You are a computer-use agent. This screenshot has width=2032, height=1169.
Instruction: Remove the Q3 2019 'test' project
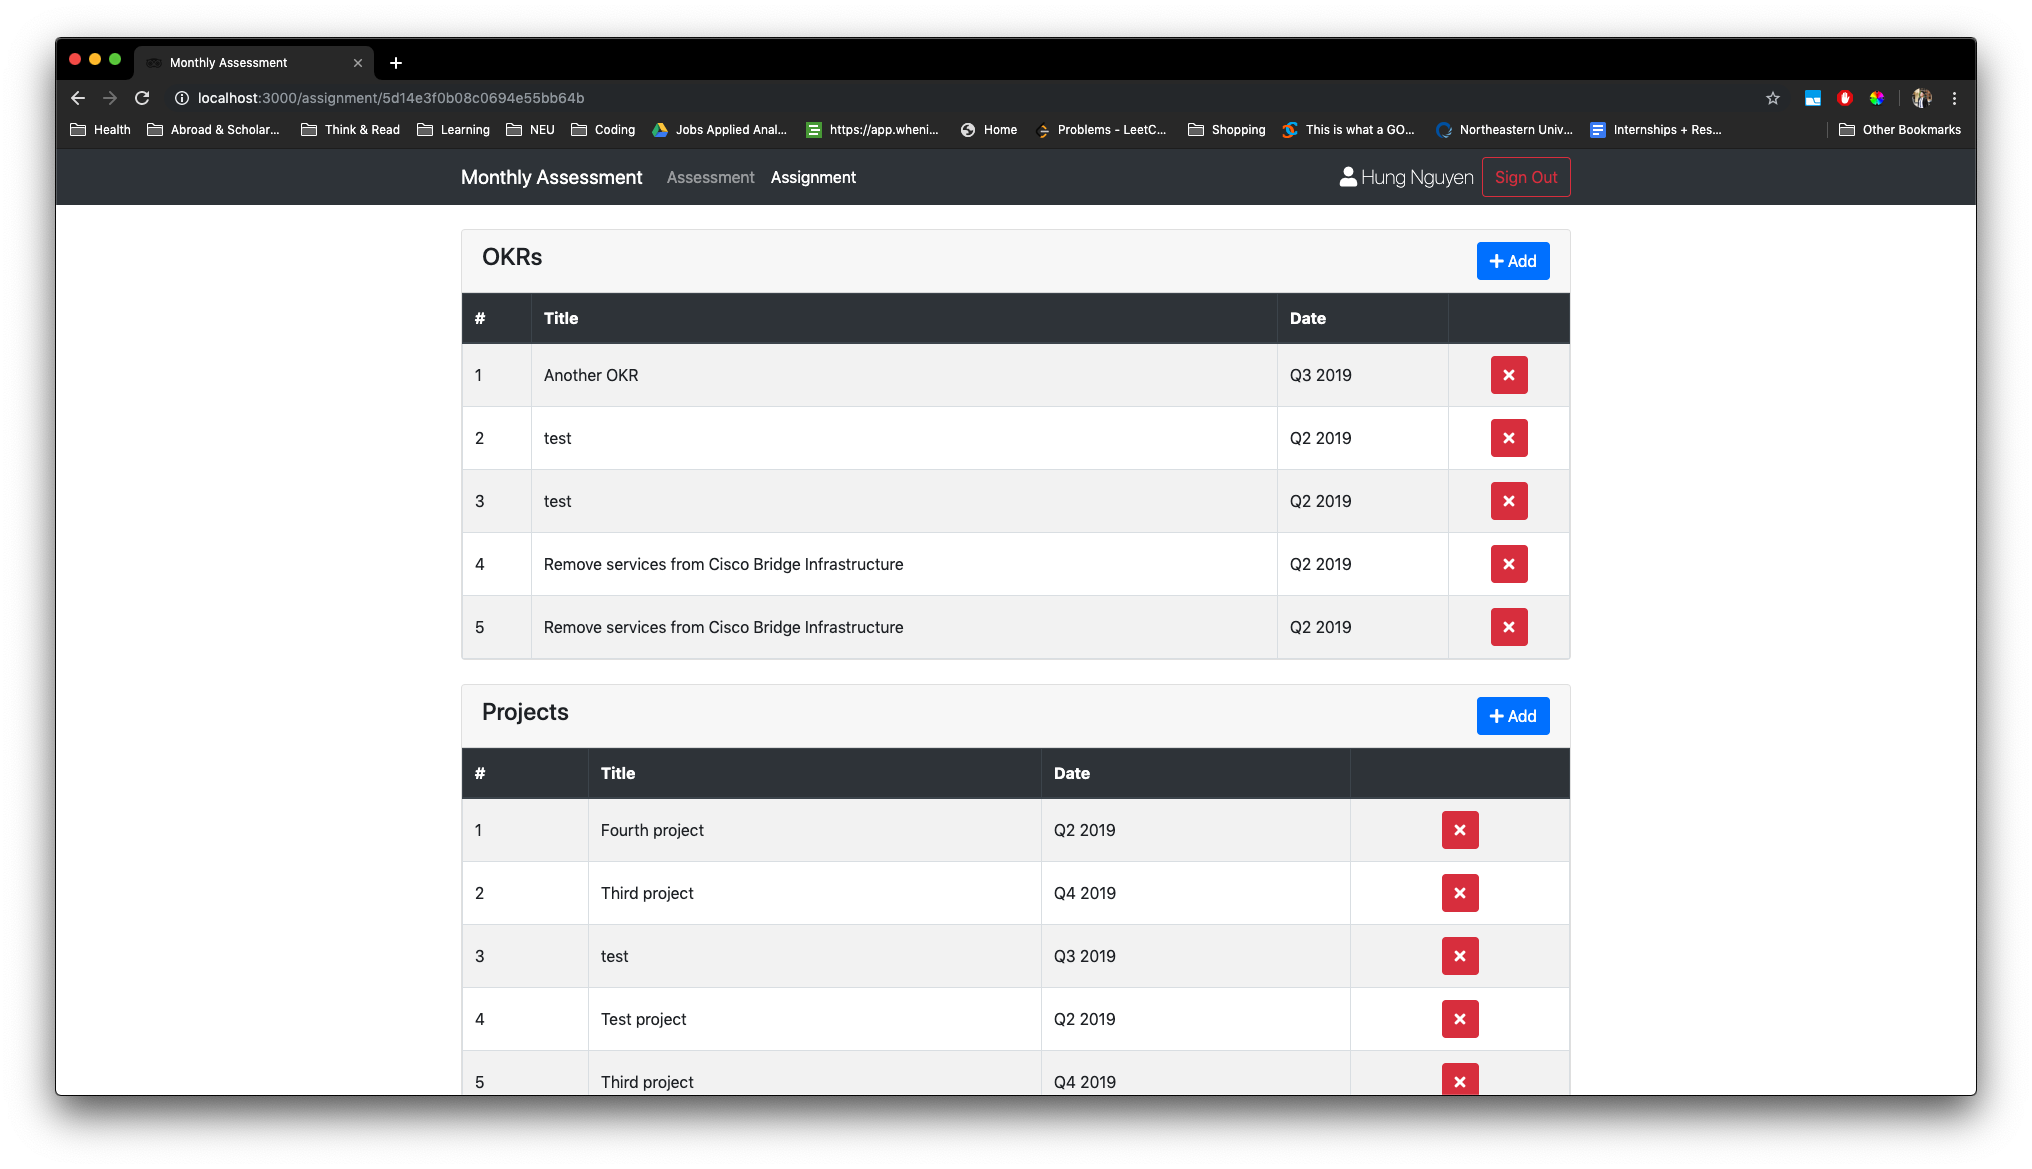(1459, 956)
